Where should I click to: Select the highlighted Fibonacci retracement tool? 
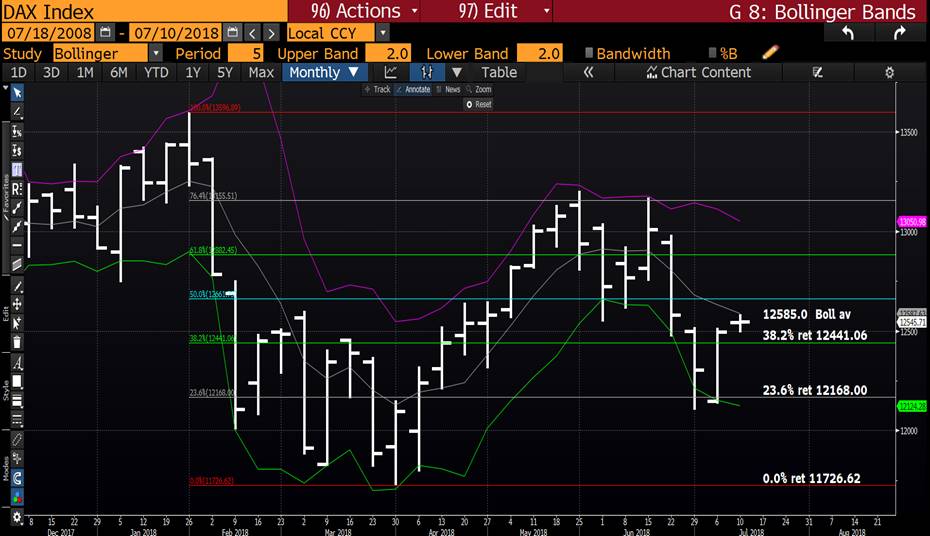coord(17,170)
